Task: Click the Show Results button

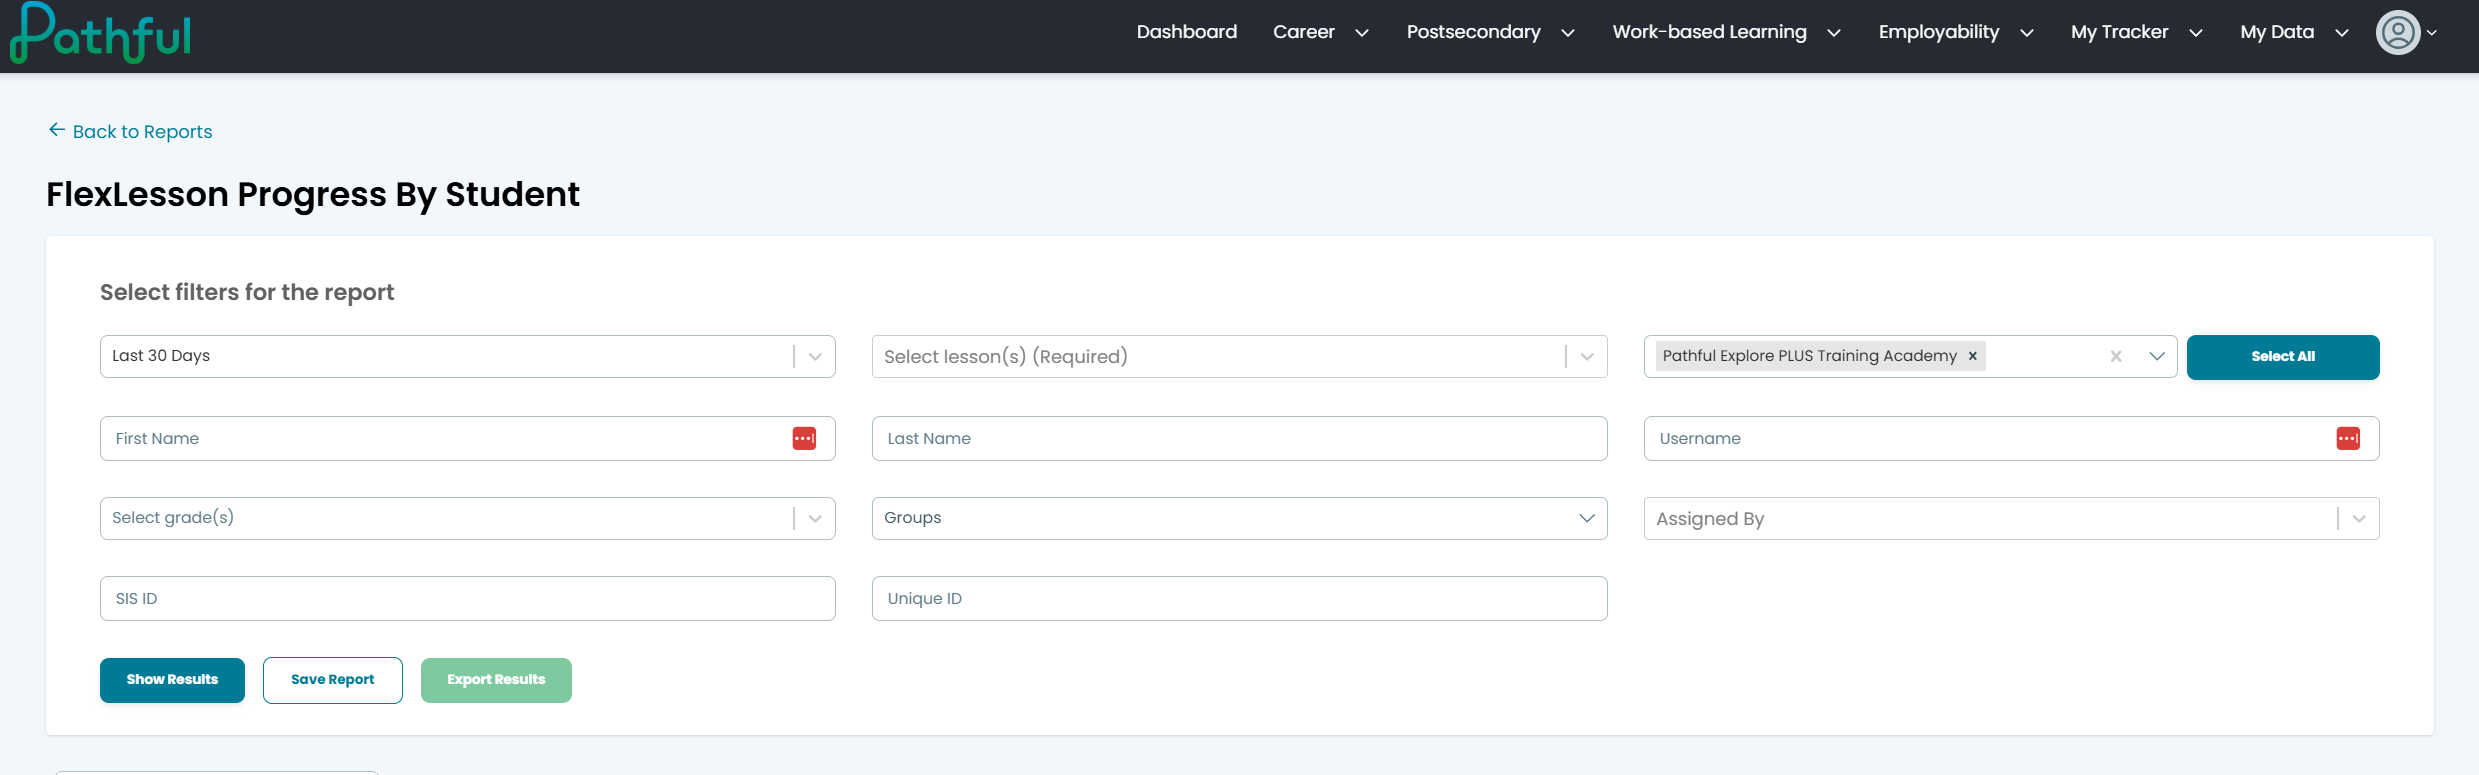Action: [x=172, y=680]
